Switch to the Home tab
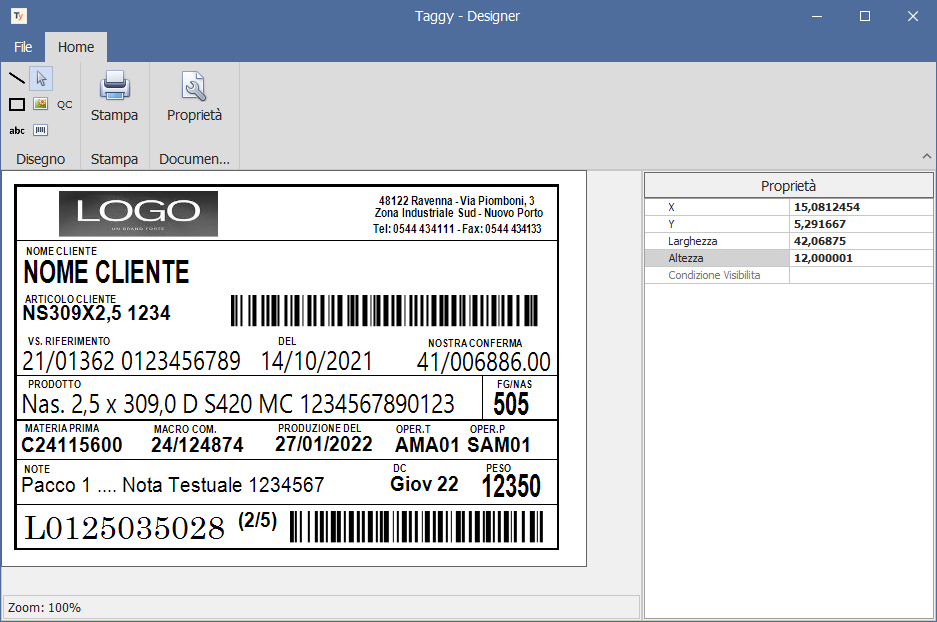The image size is (937, 622). (76, 47)
